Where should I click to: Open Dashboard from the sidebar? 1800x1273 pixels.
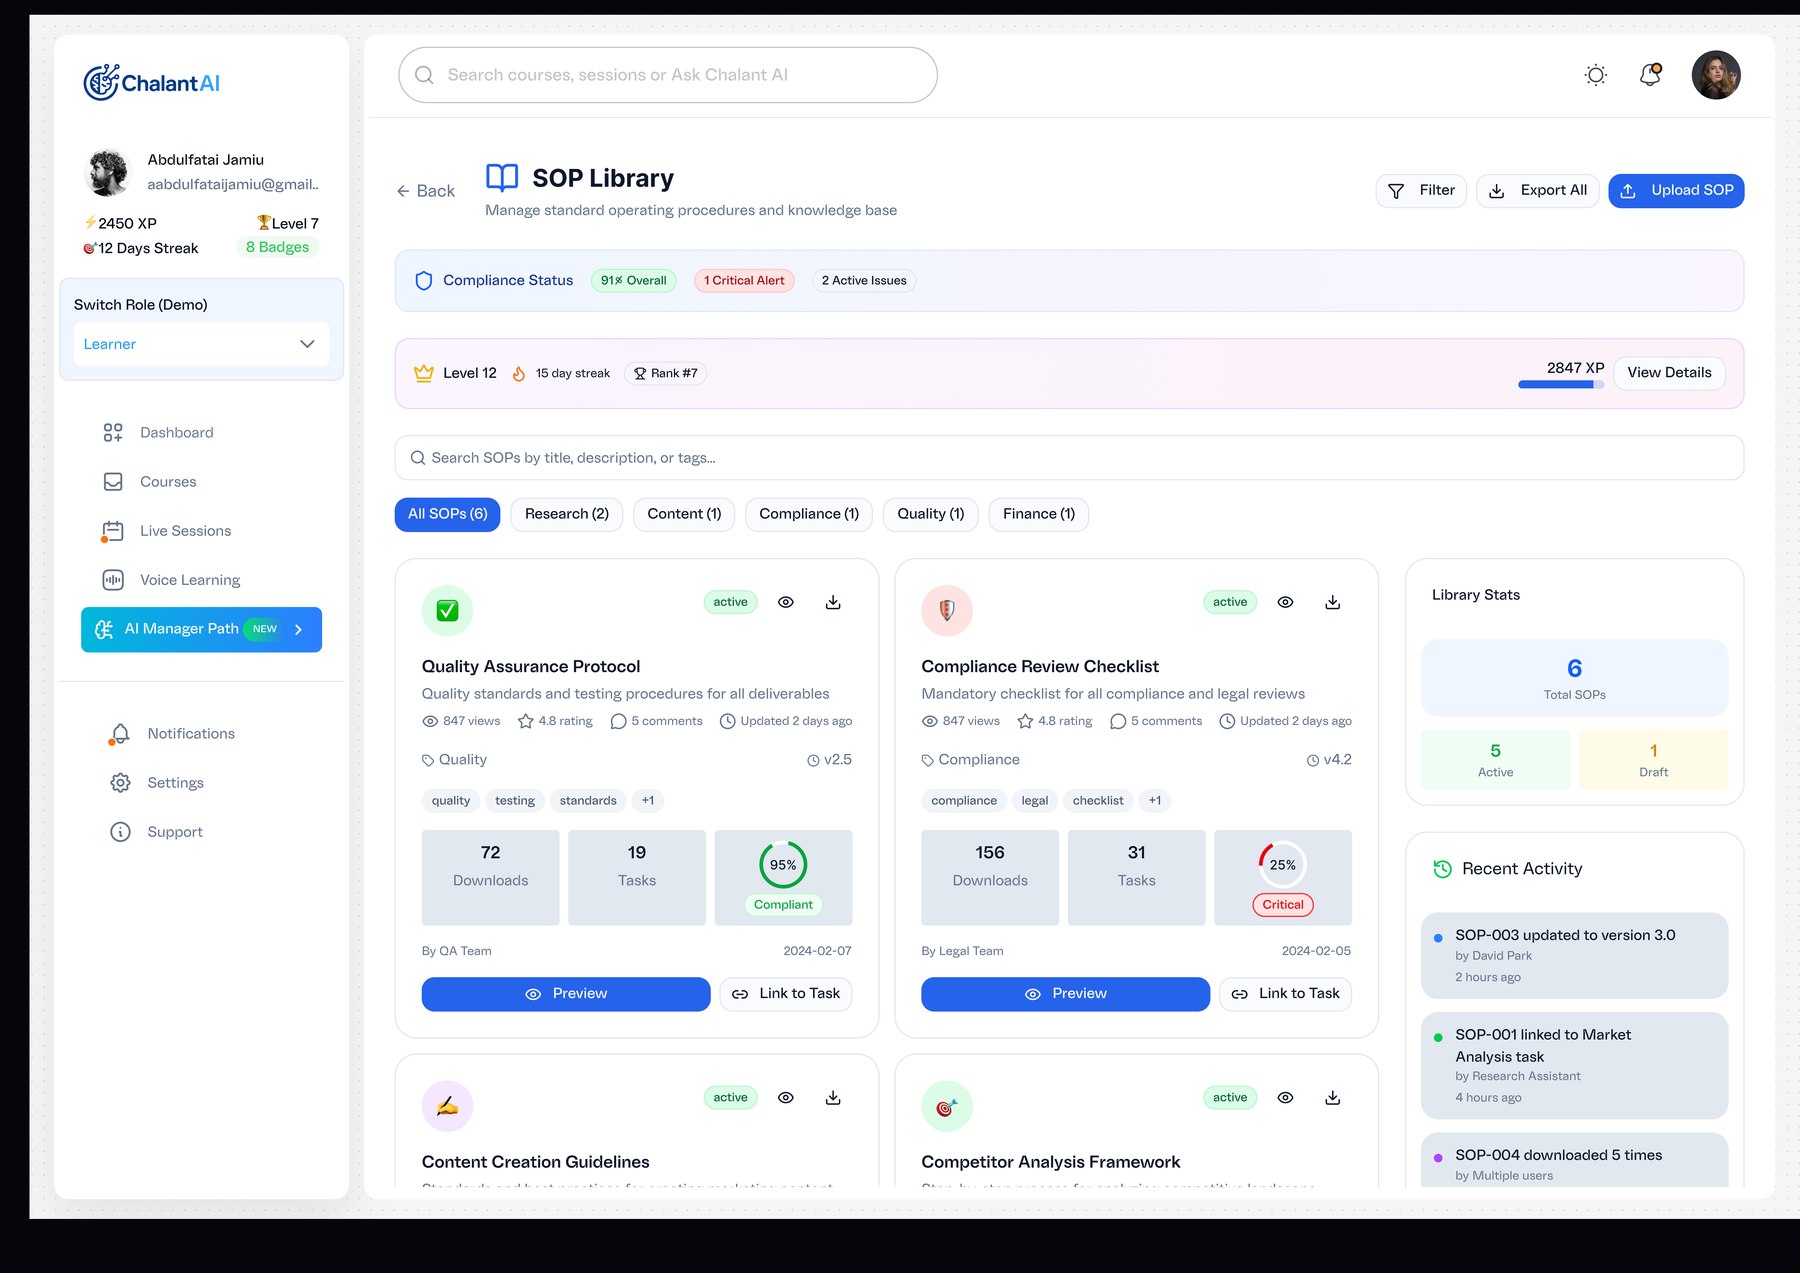pyautogui.click(x=176, y=432)
